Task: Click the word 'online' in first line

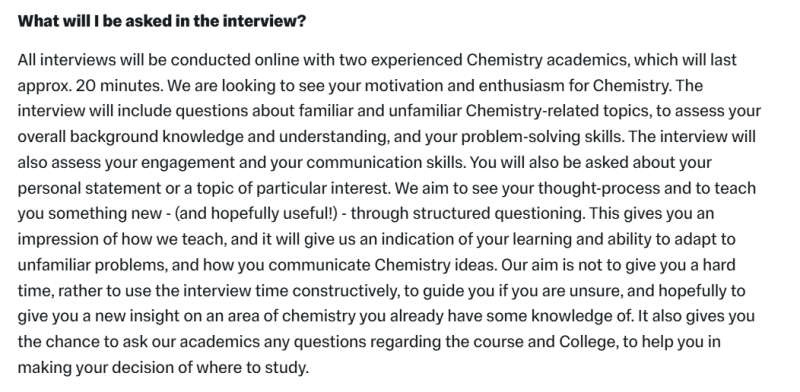Action: [x=277, y=60]
